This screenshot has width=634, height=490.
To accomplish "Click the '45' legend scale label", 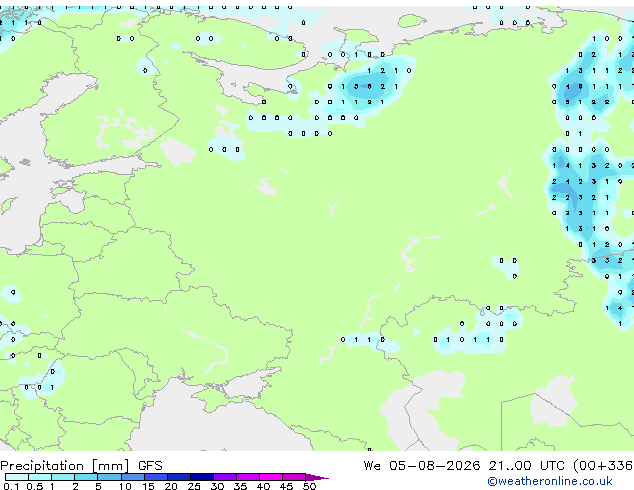I will (286, 486).
